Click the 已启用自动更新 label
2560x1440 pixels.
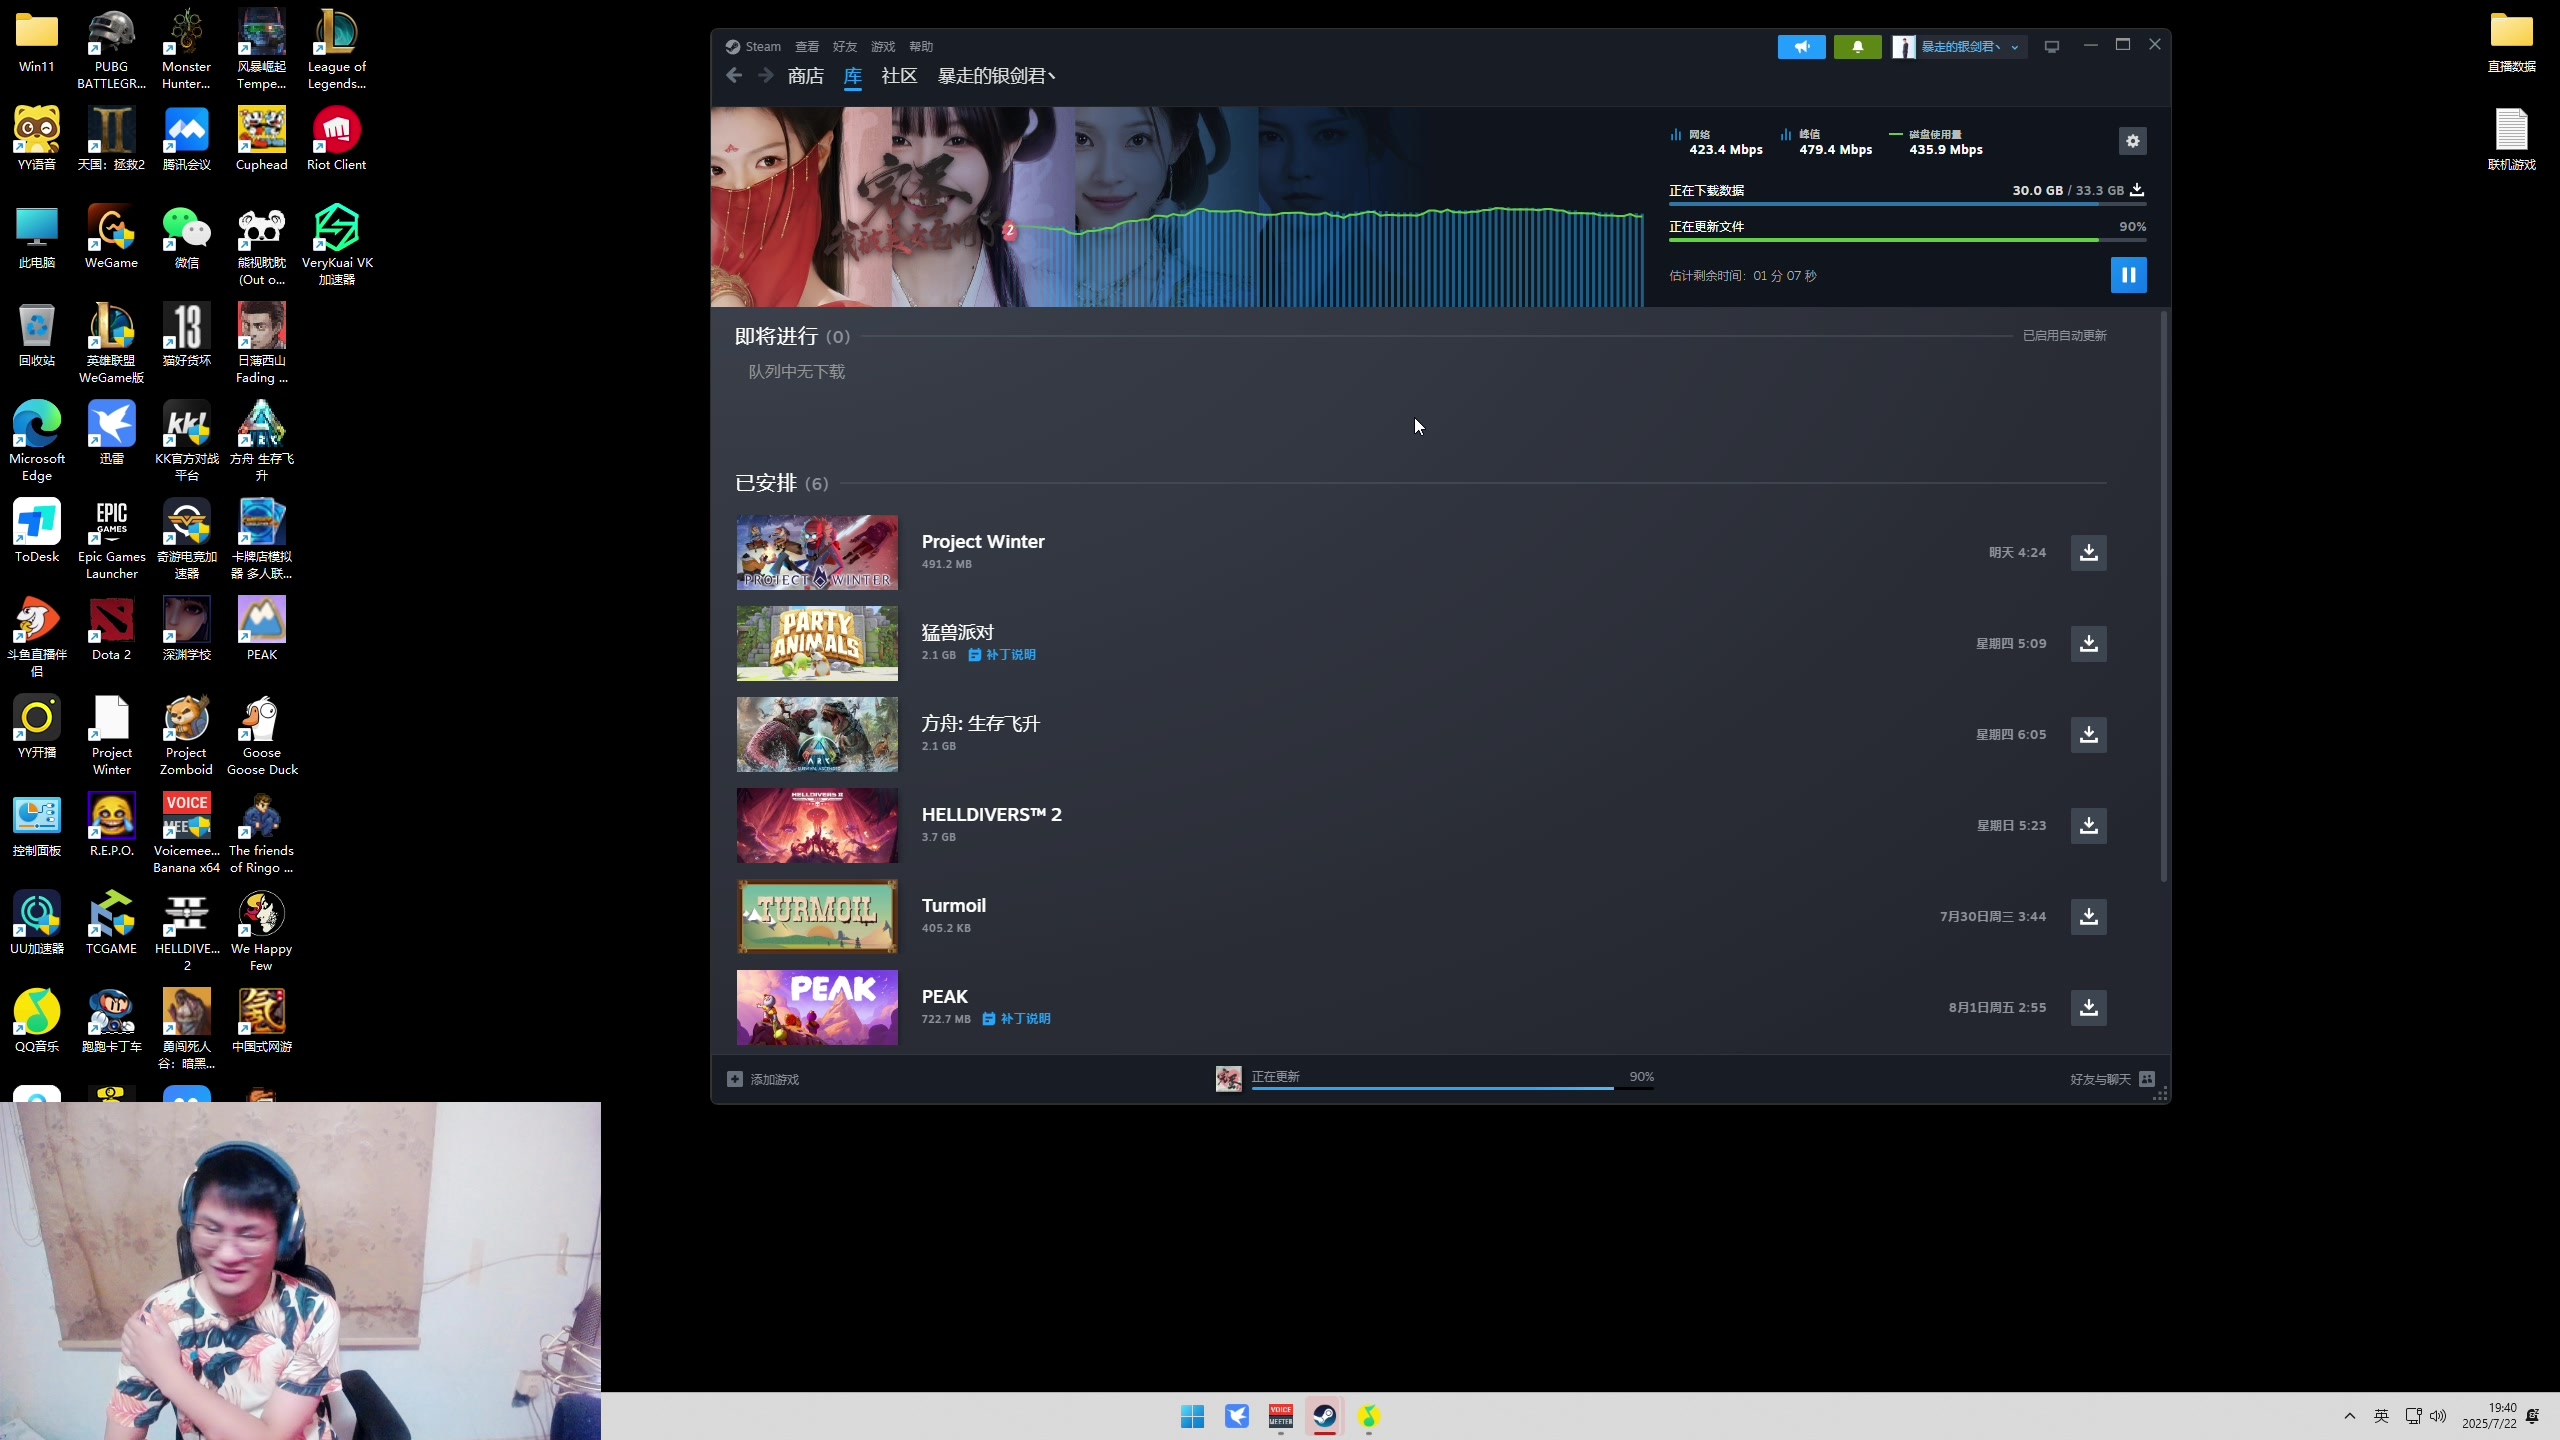pyautogui.click(x=2064, y=336)
